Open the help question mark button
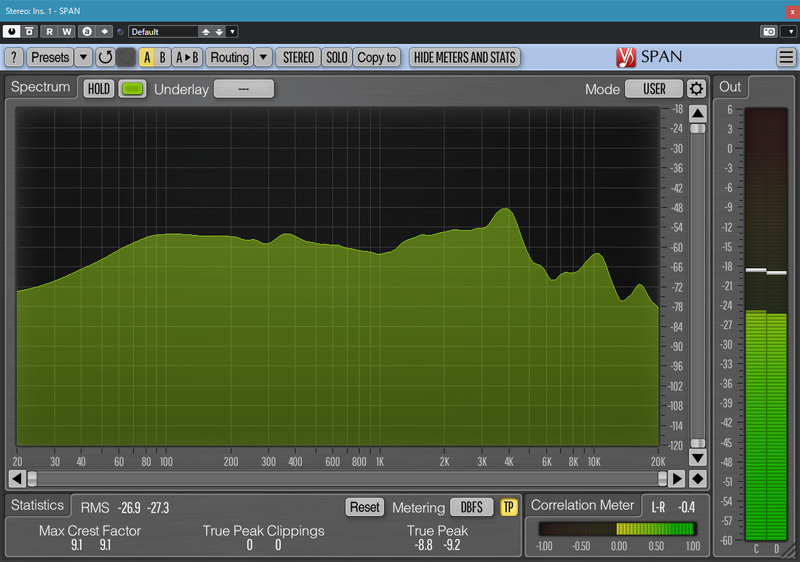Screen dimensions: 800x562 [14, 57]
